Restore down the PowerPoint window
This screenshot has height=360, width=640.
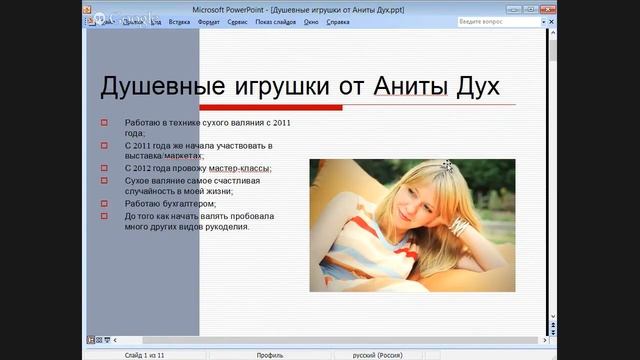(x=531, y=9)
